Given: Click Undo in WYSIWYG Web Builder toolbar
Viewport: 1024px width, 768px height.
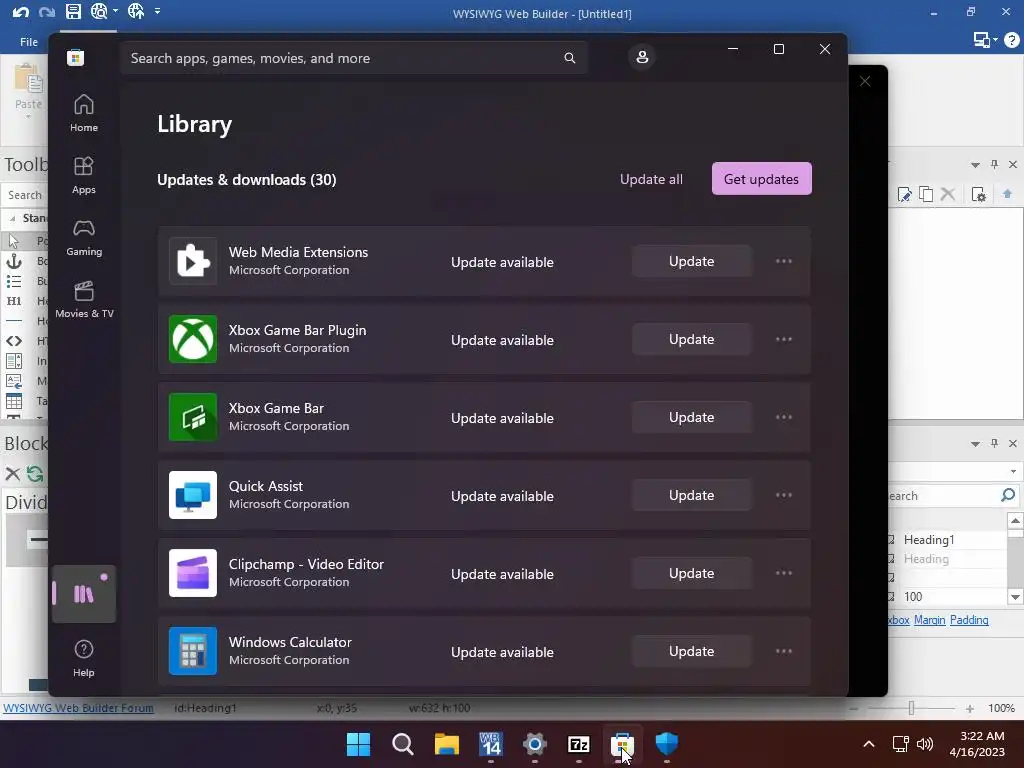Looking at the screenshot, I should tap(20, 12).
